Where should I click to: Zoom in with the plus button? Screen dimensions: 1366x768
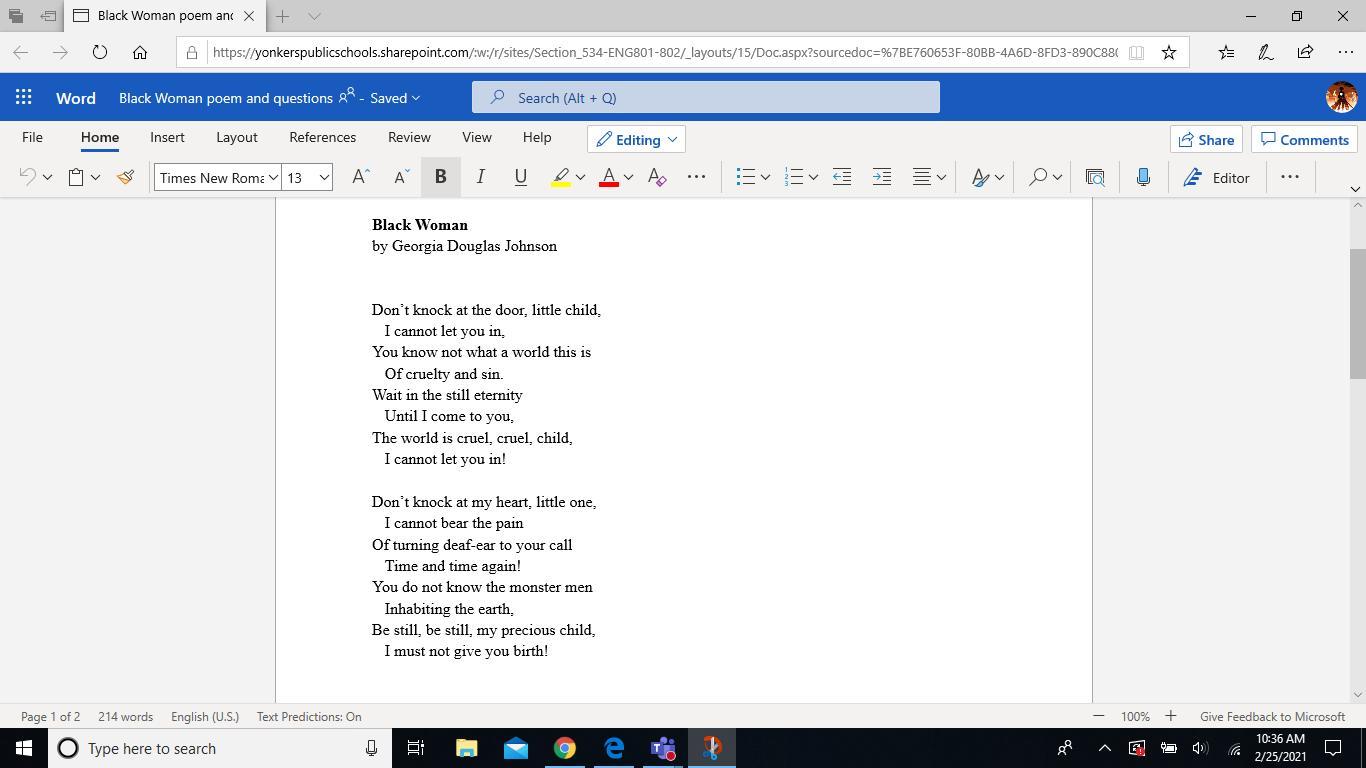1170,716
